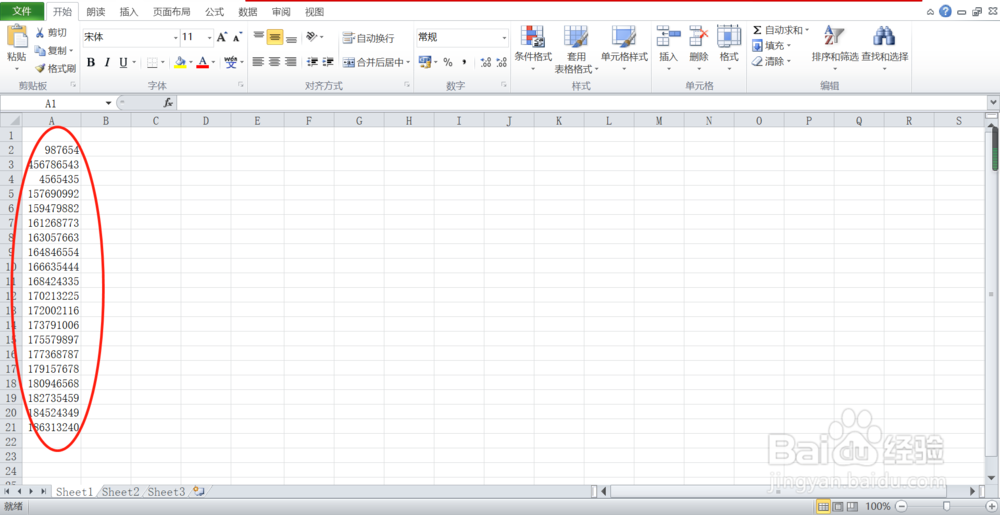Toggle bottom vertical alignment
The image size is (1000, 515).
(291, 37)
